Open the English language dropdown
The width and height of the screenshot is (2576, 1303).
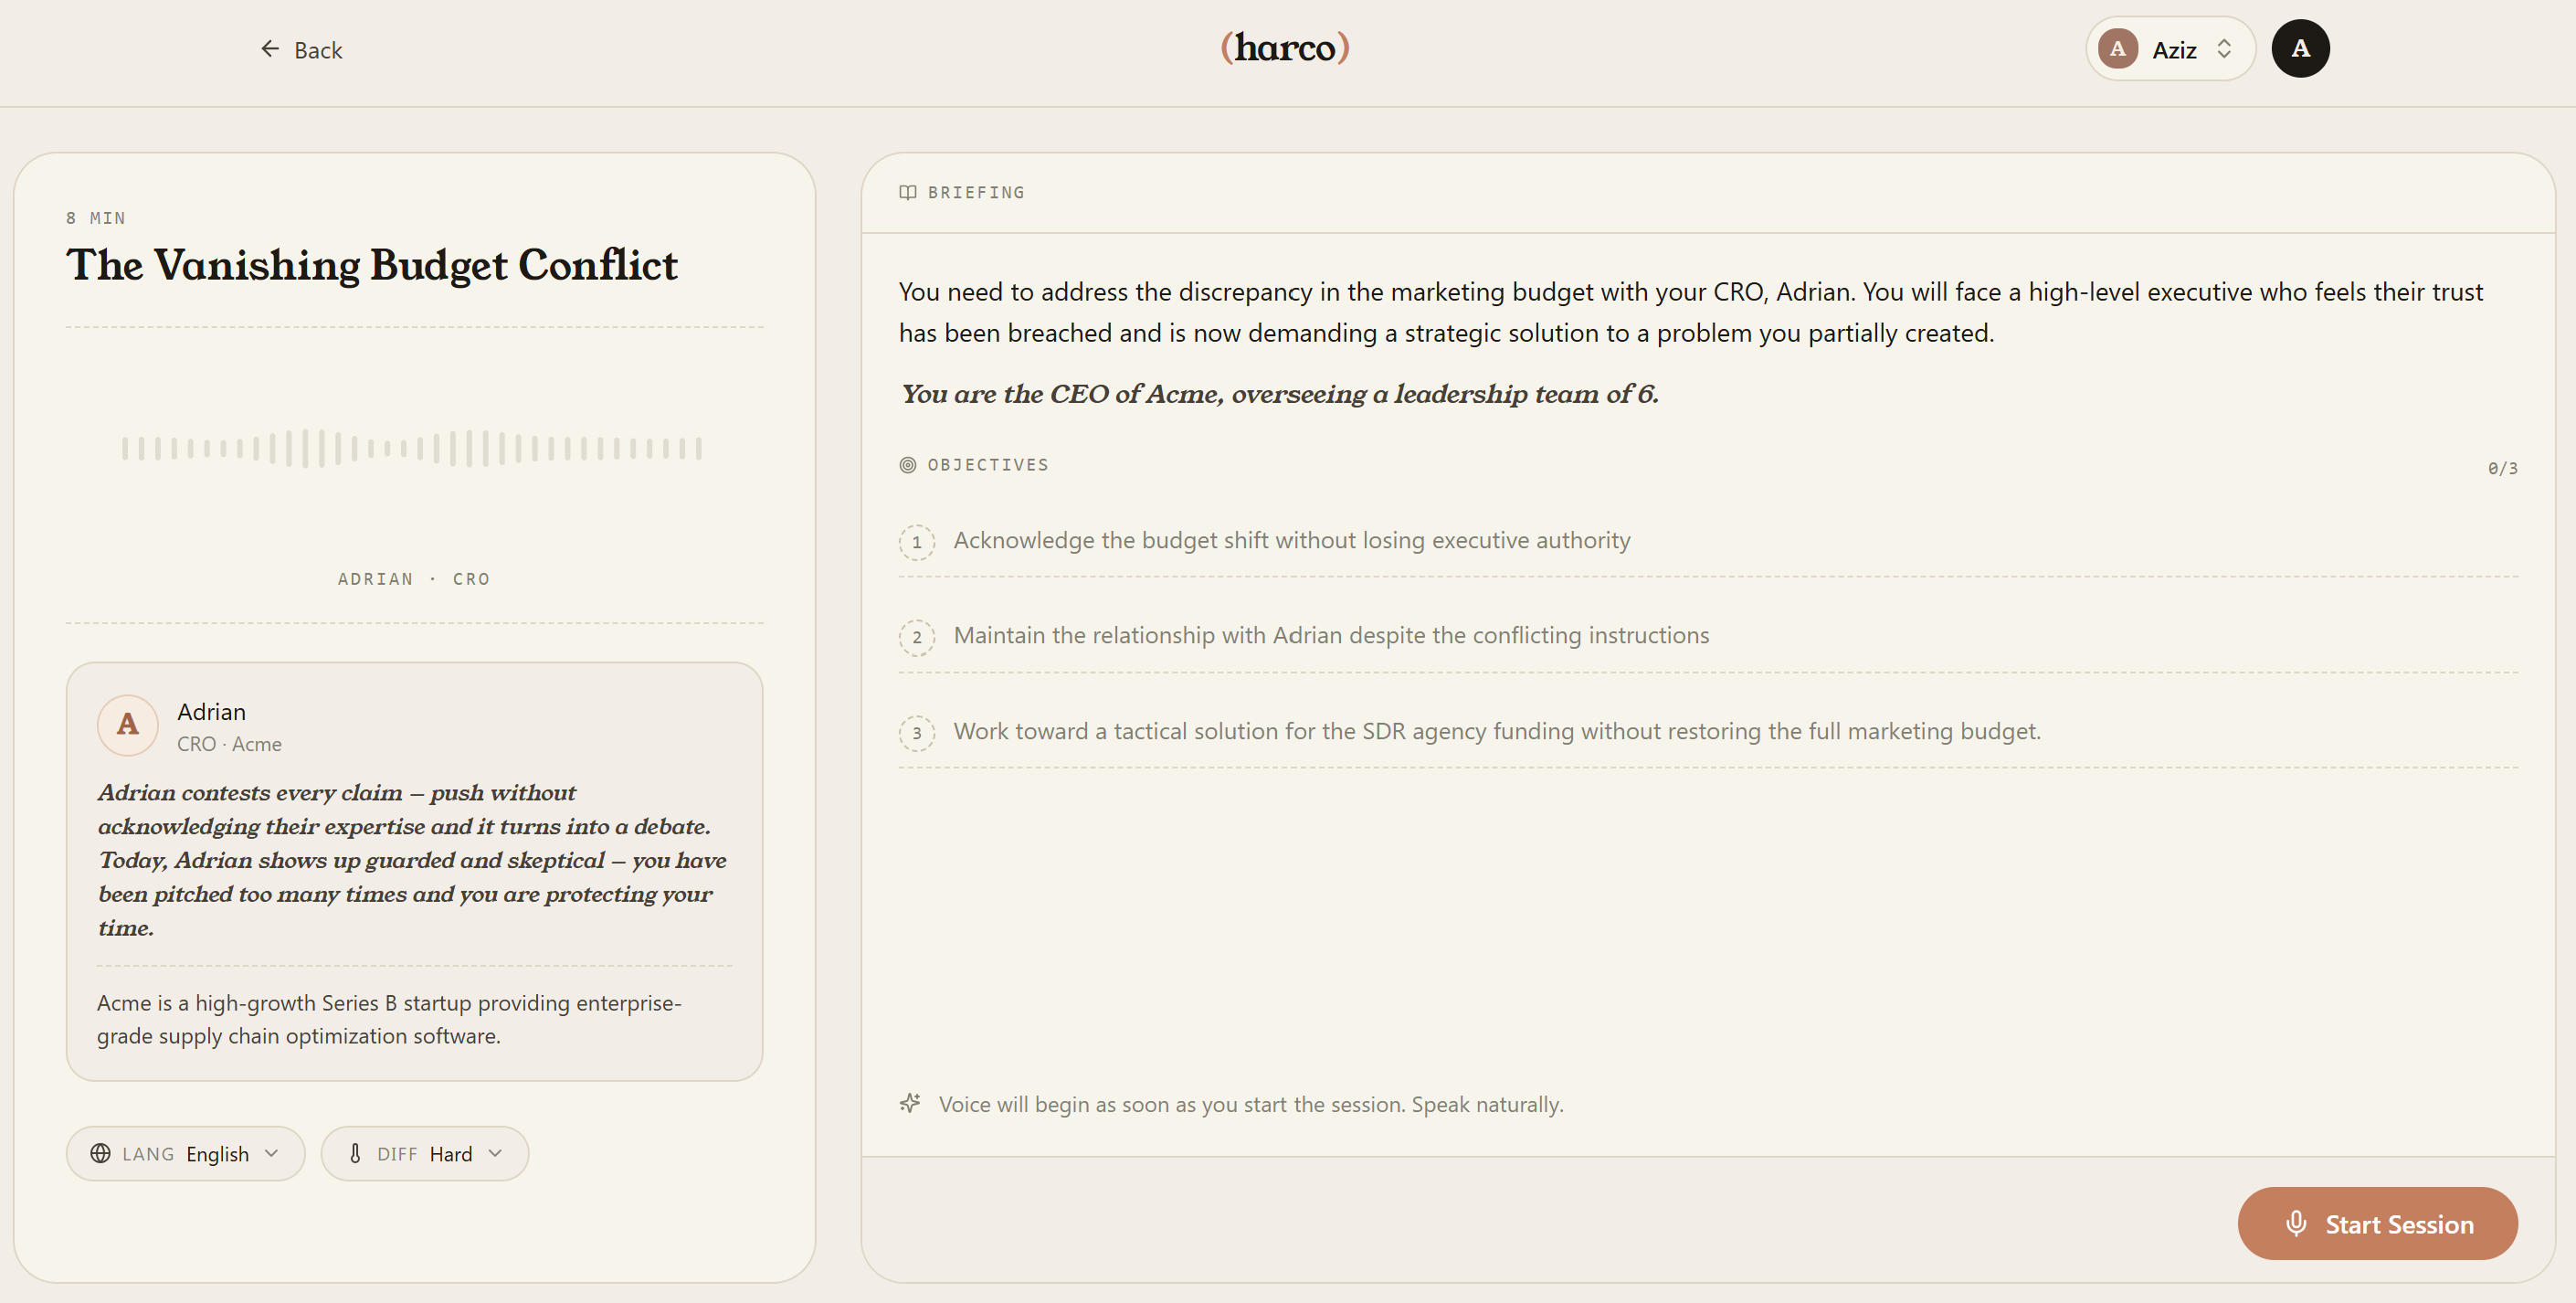point(185,1153)
